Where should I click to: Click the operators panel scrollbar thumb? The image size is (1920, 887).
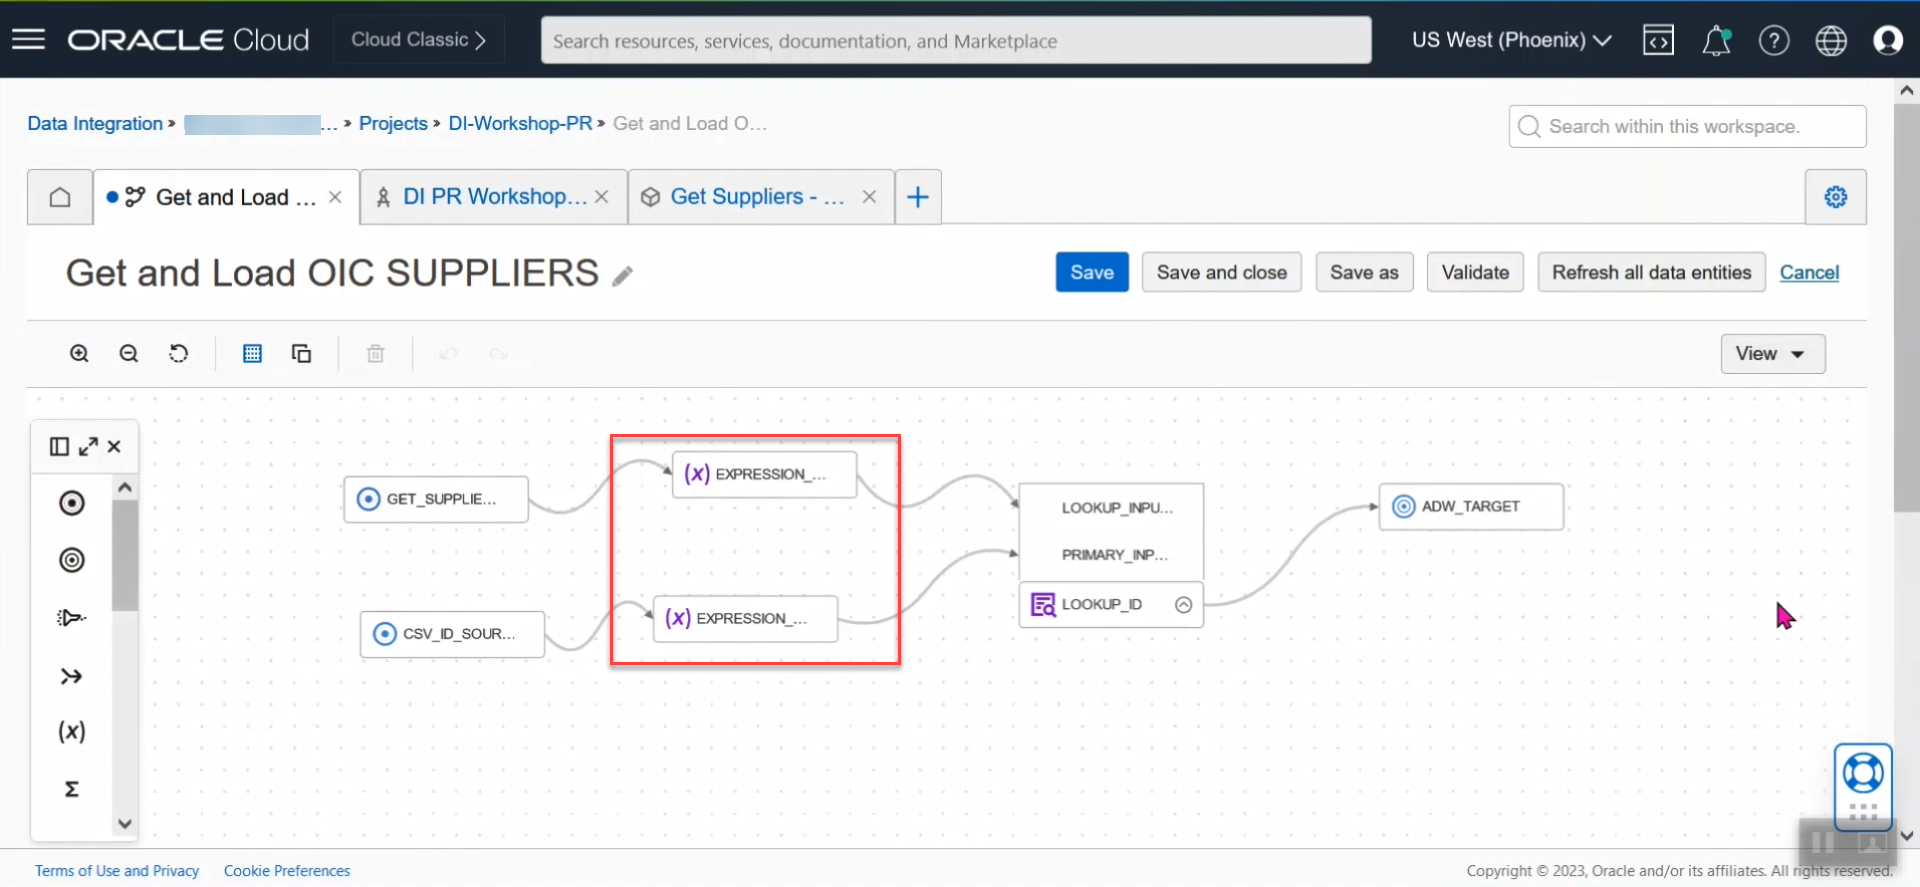tap(125, 555)
